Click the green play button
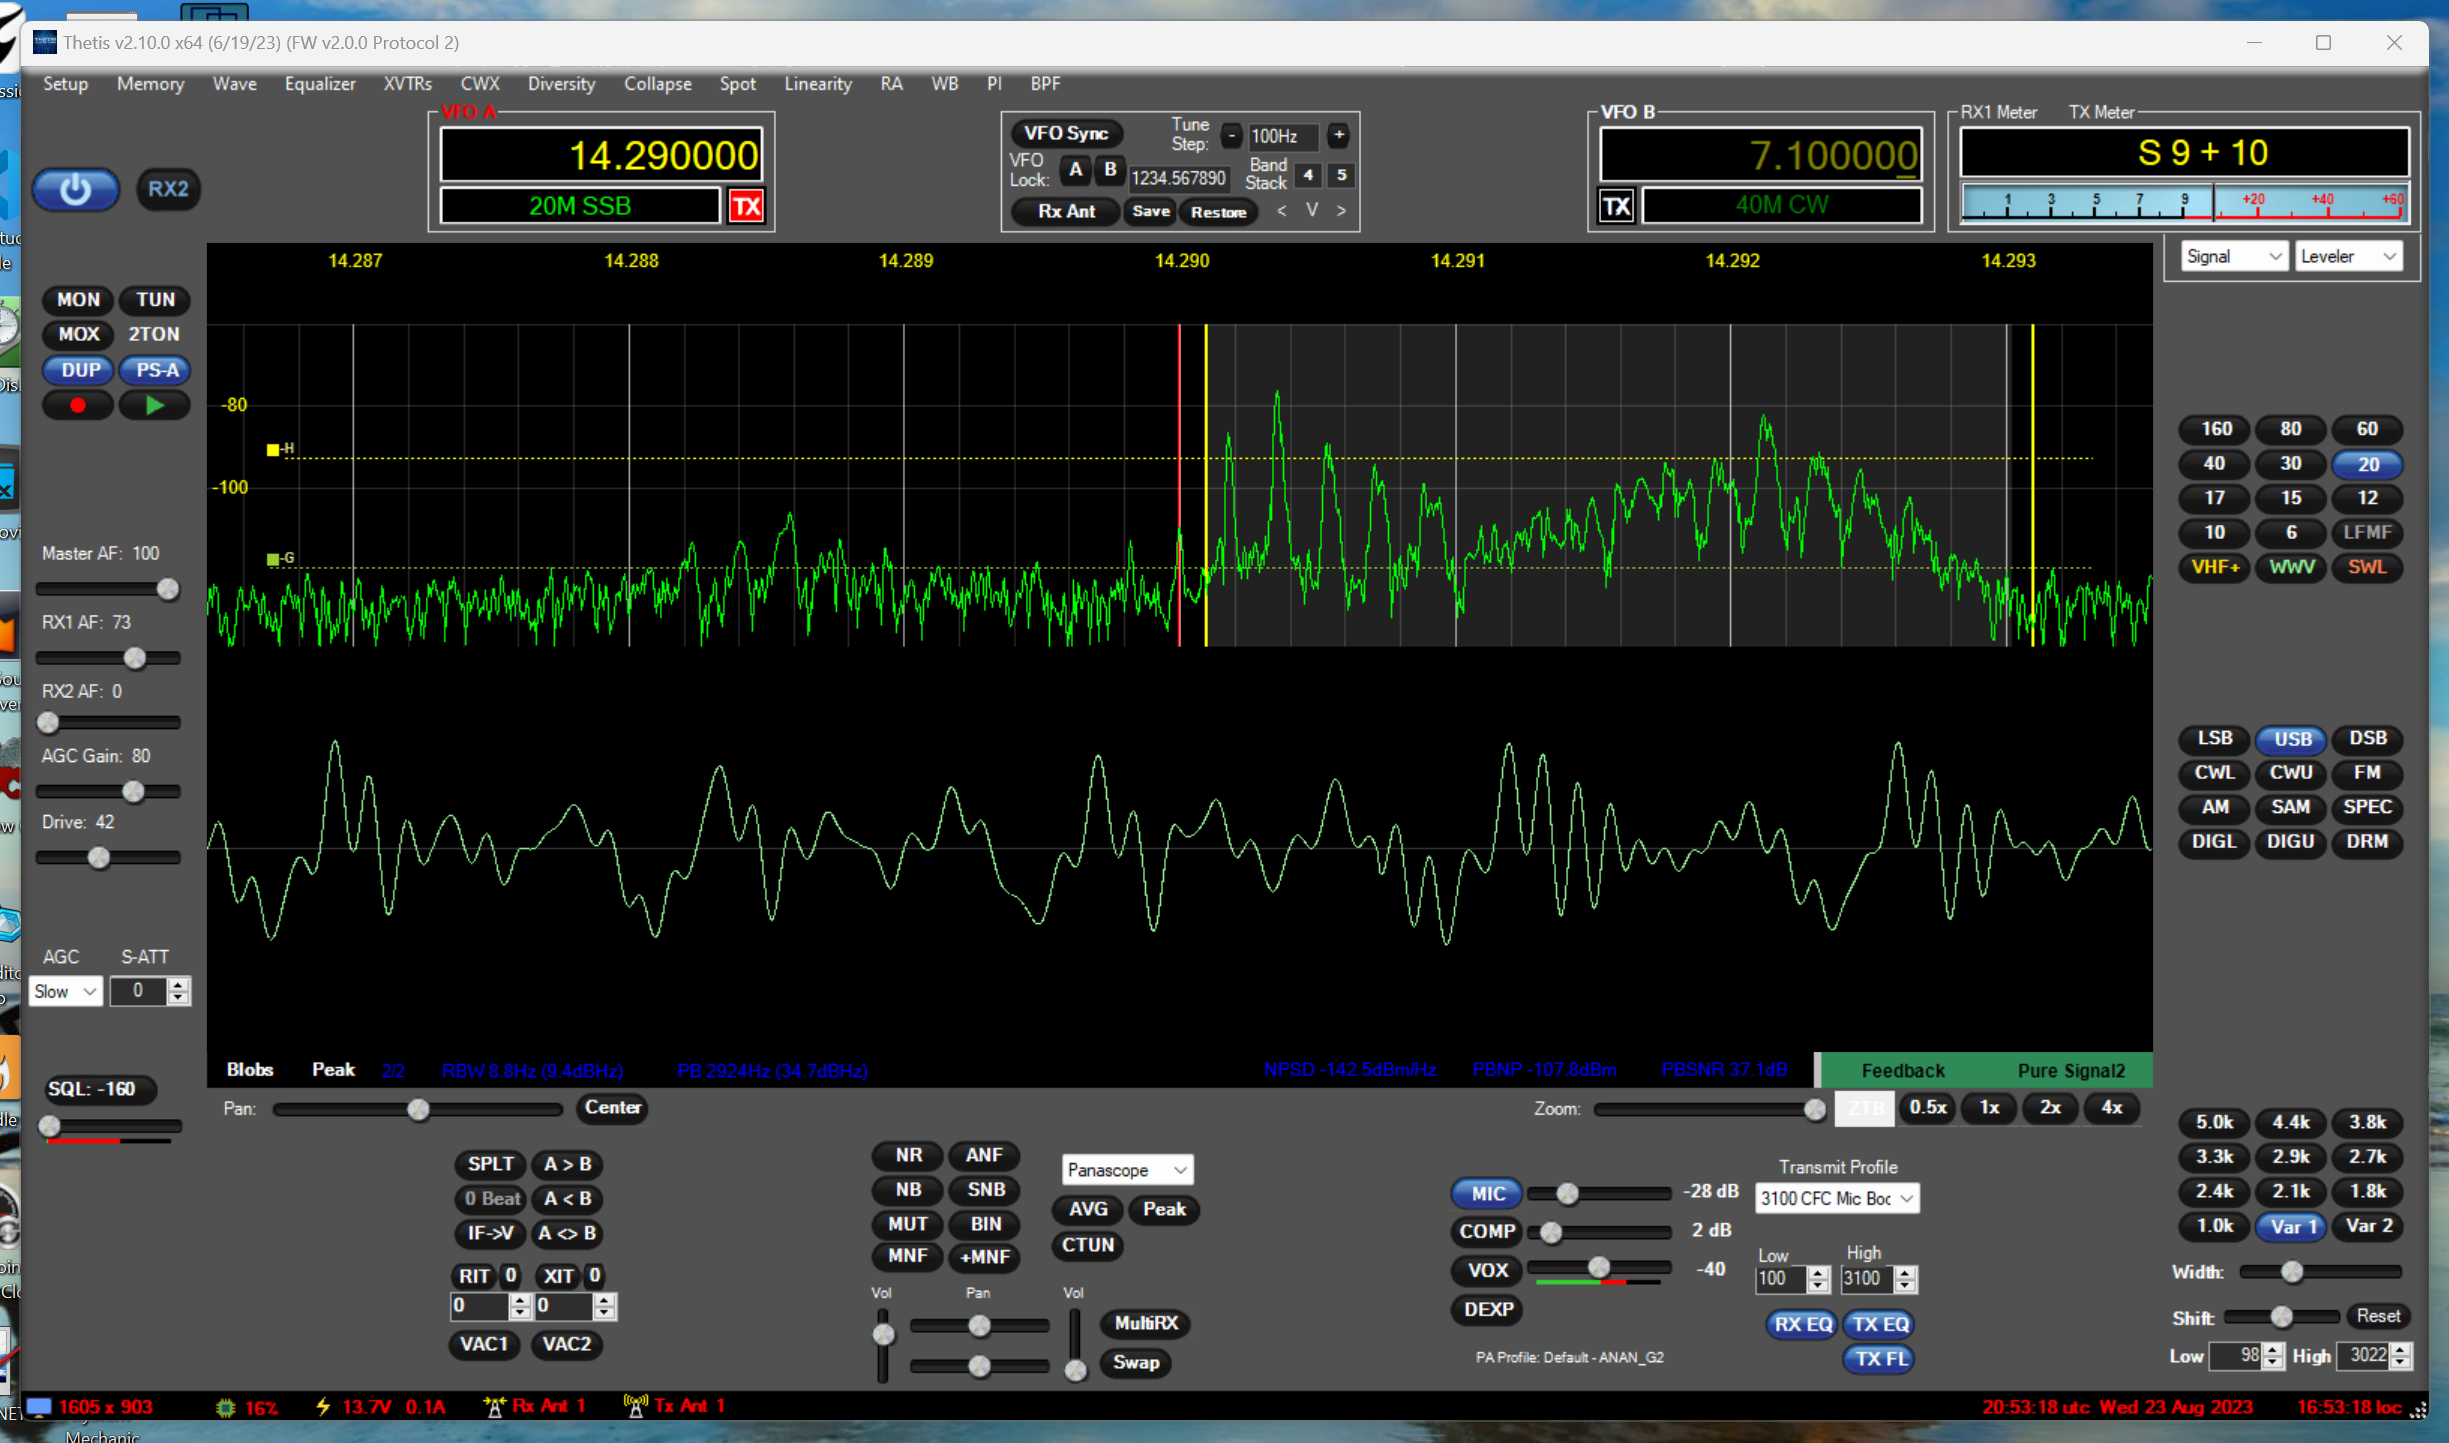This screenshot has height=1443, width=2449. (155, 405)
